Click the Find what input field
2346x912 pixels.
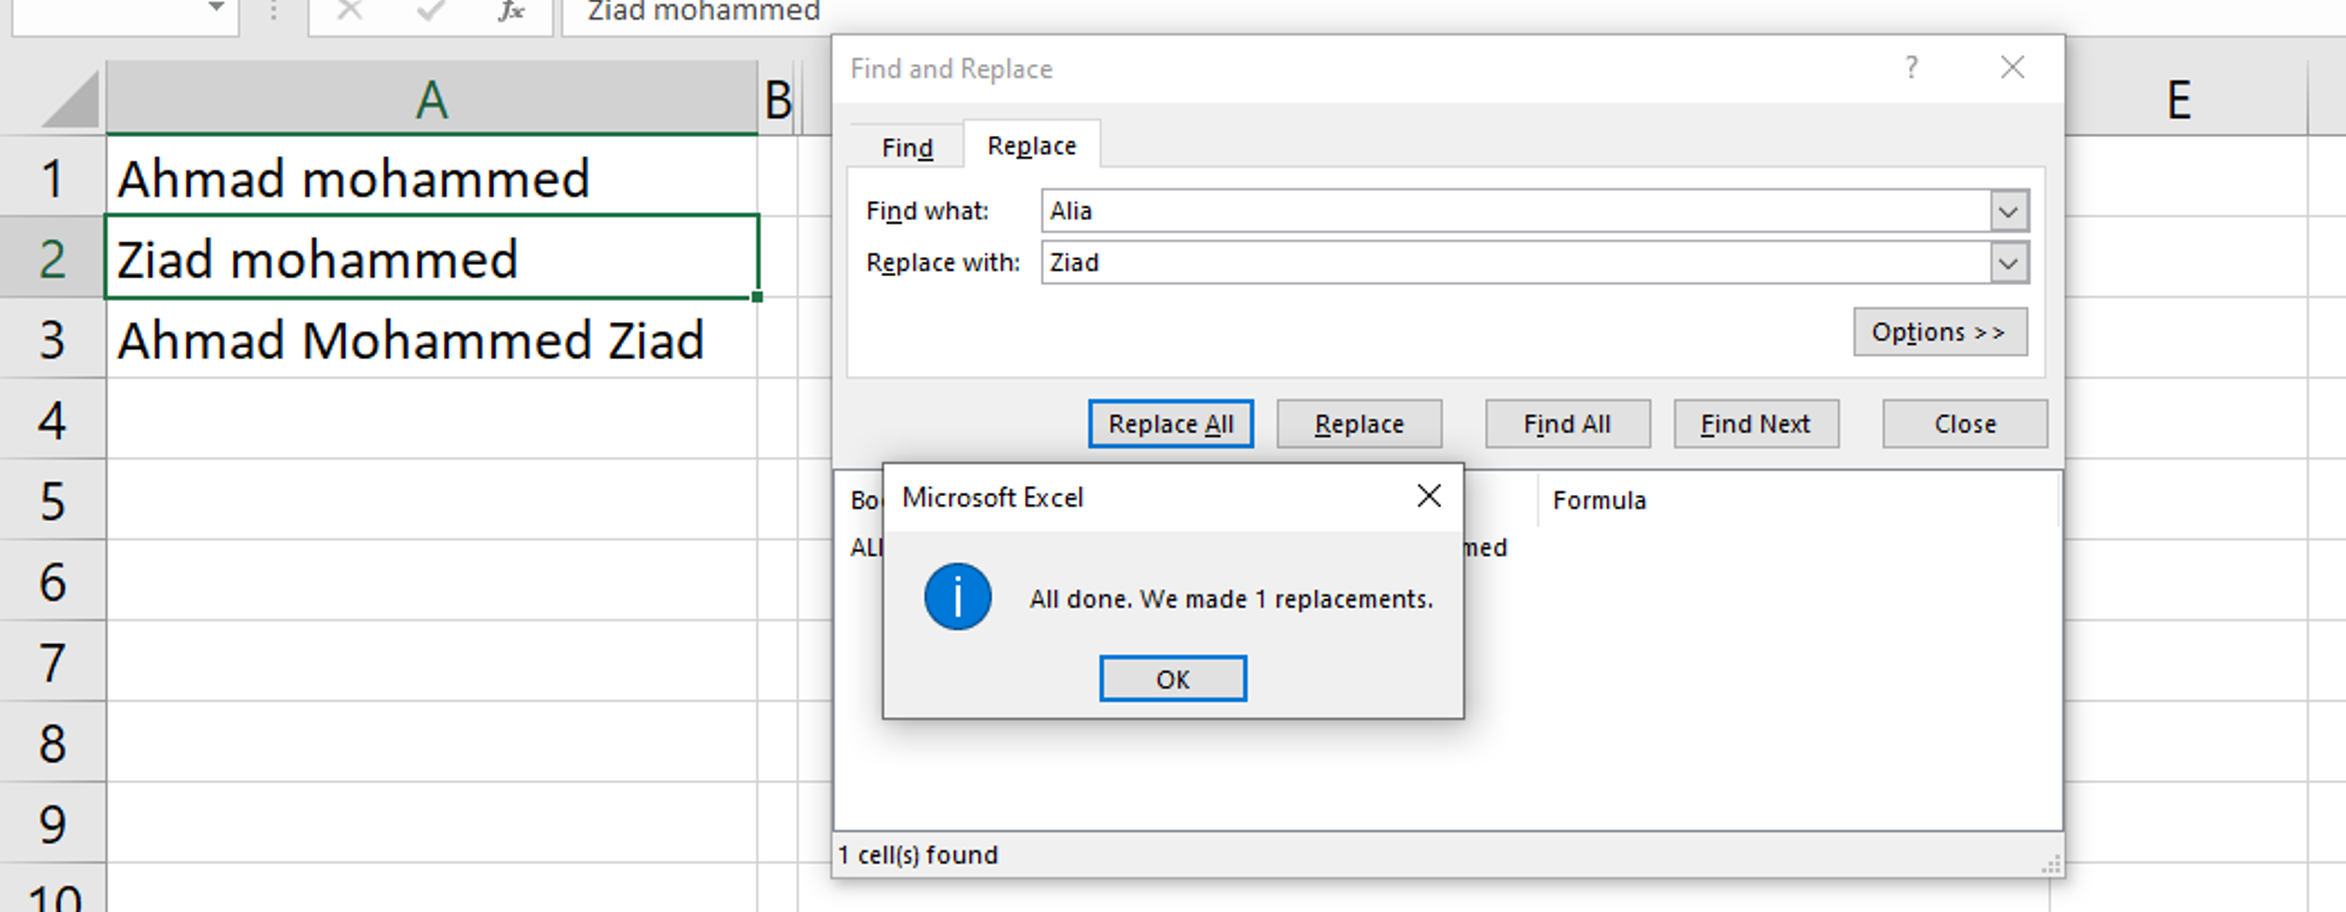(1514, 211)
